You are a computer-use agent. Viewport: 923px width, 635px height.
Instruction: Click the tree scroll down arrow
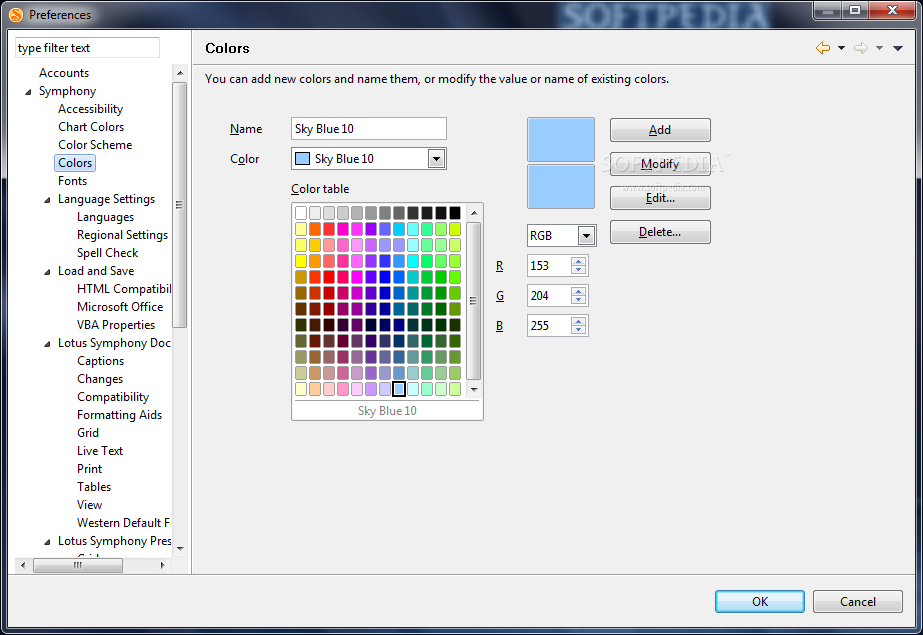180,548
